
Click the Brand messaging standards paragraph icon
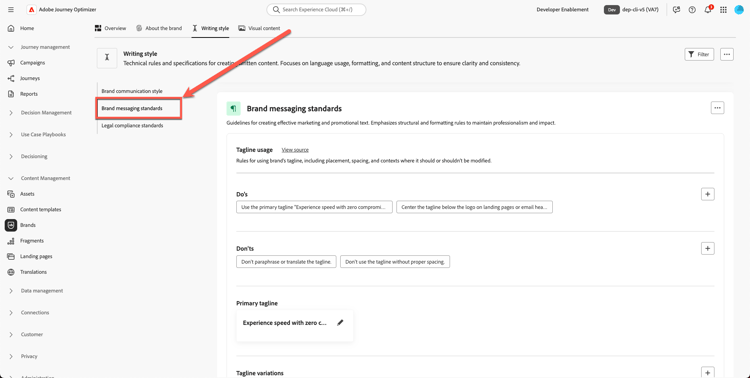pyautogui.click(x=233, y=109)
